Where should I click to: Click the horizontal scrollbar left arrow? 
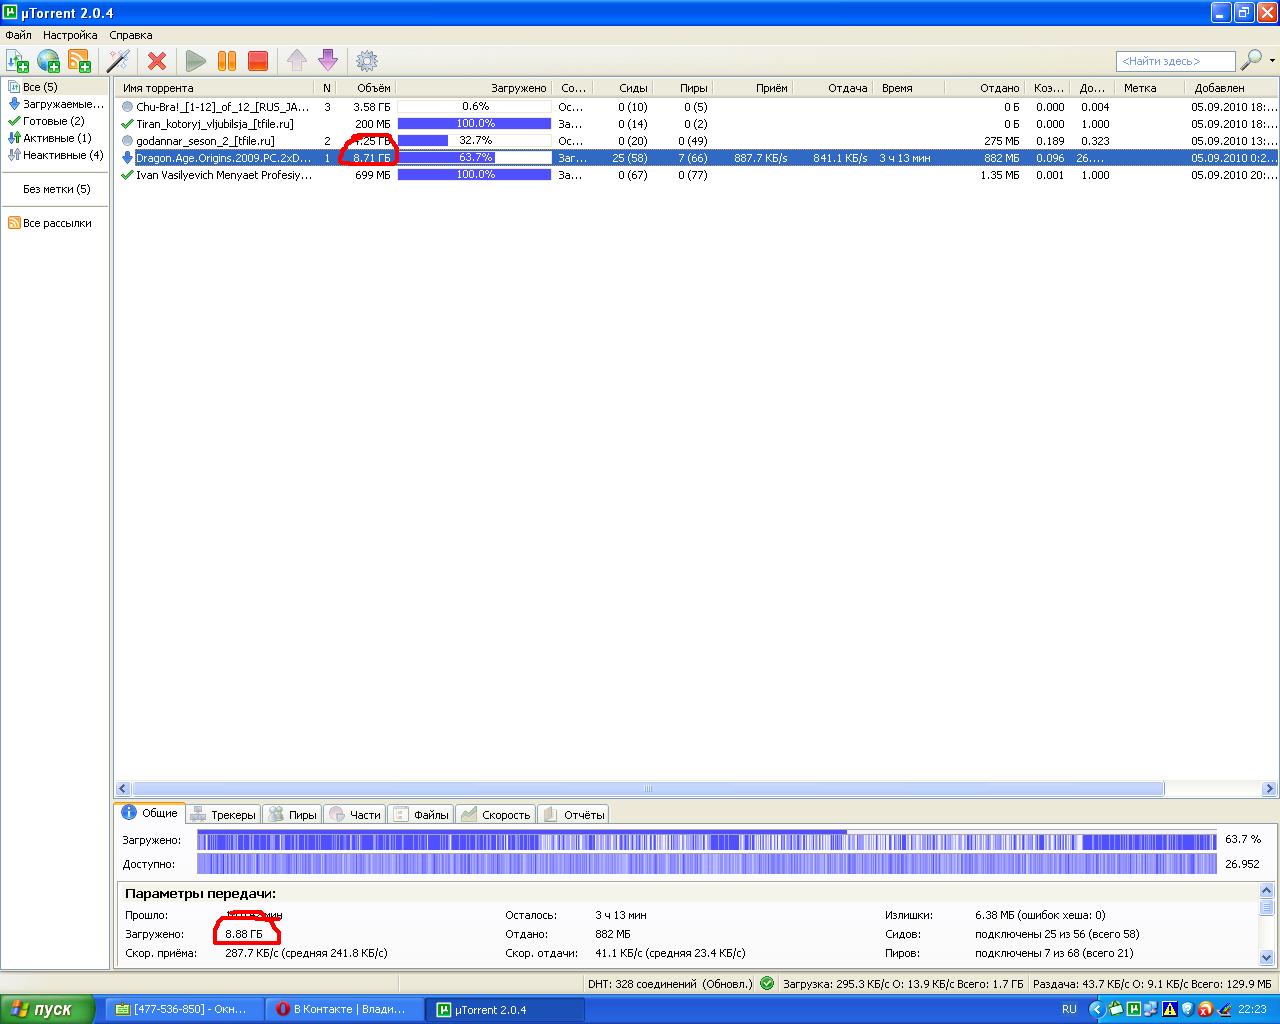click(123, 789)
